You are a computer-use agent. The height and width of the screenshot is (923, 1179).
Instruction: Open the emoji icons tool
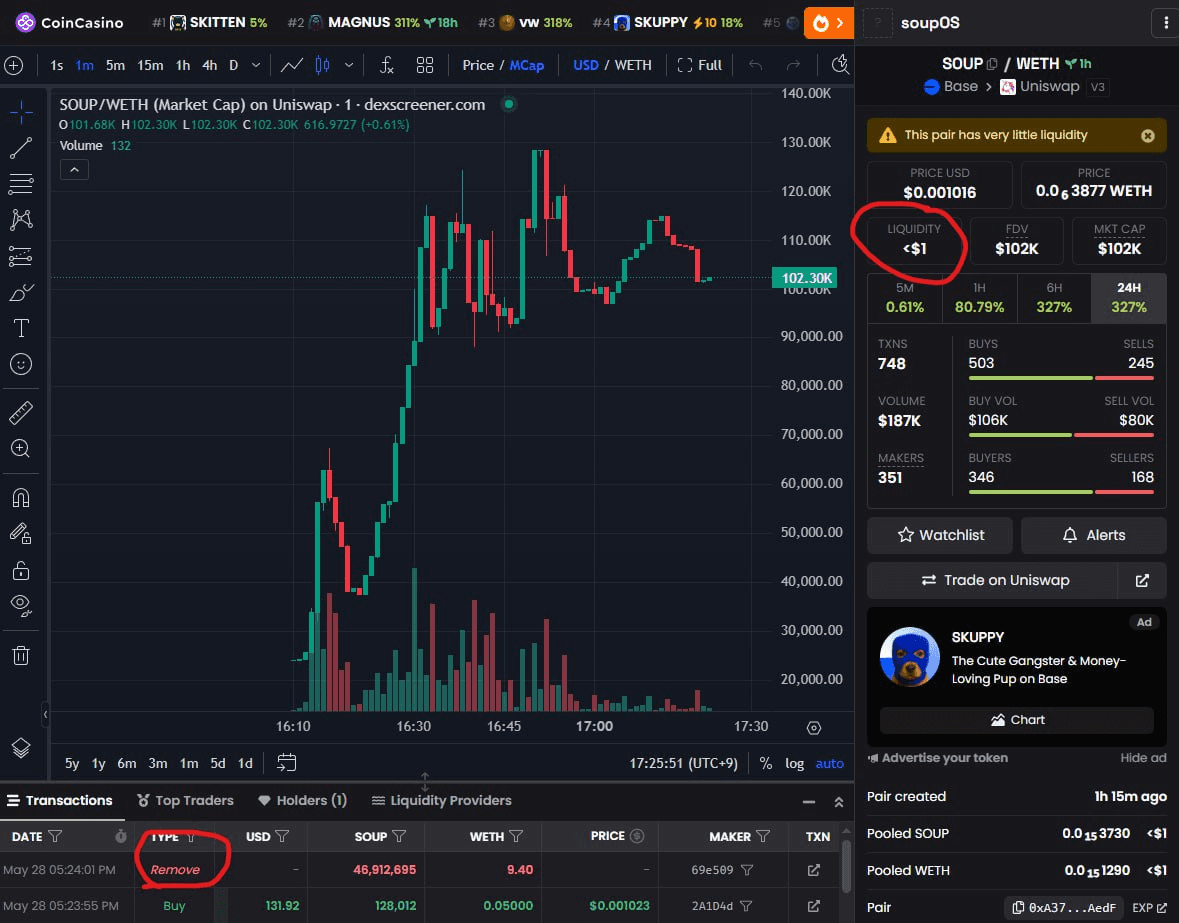pos(21,365)
